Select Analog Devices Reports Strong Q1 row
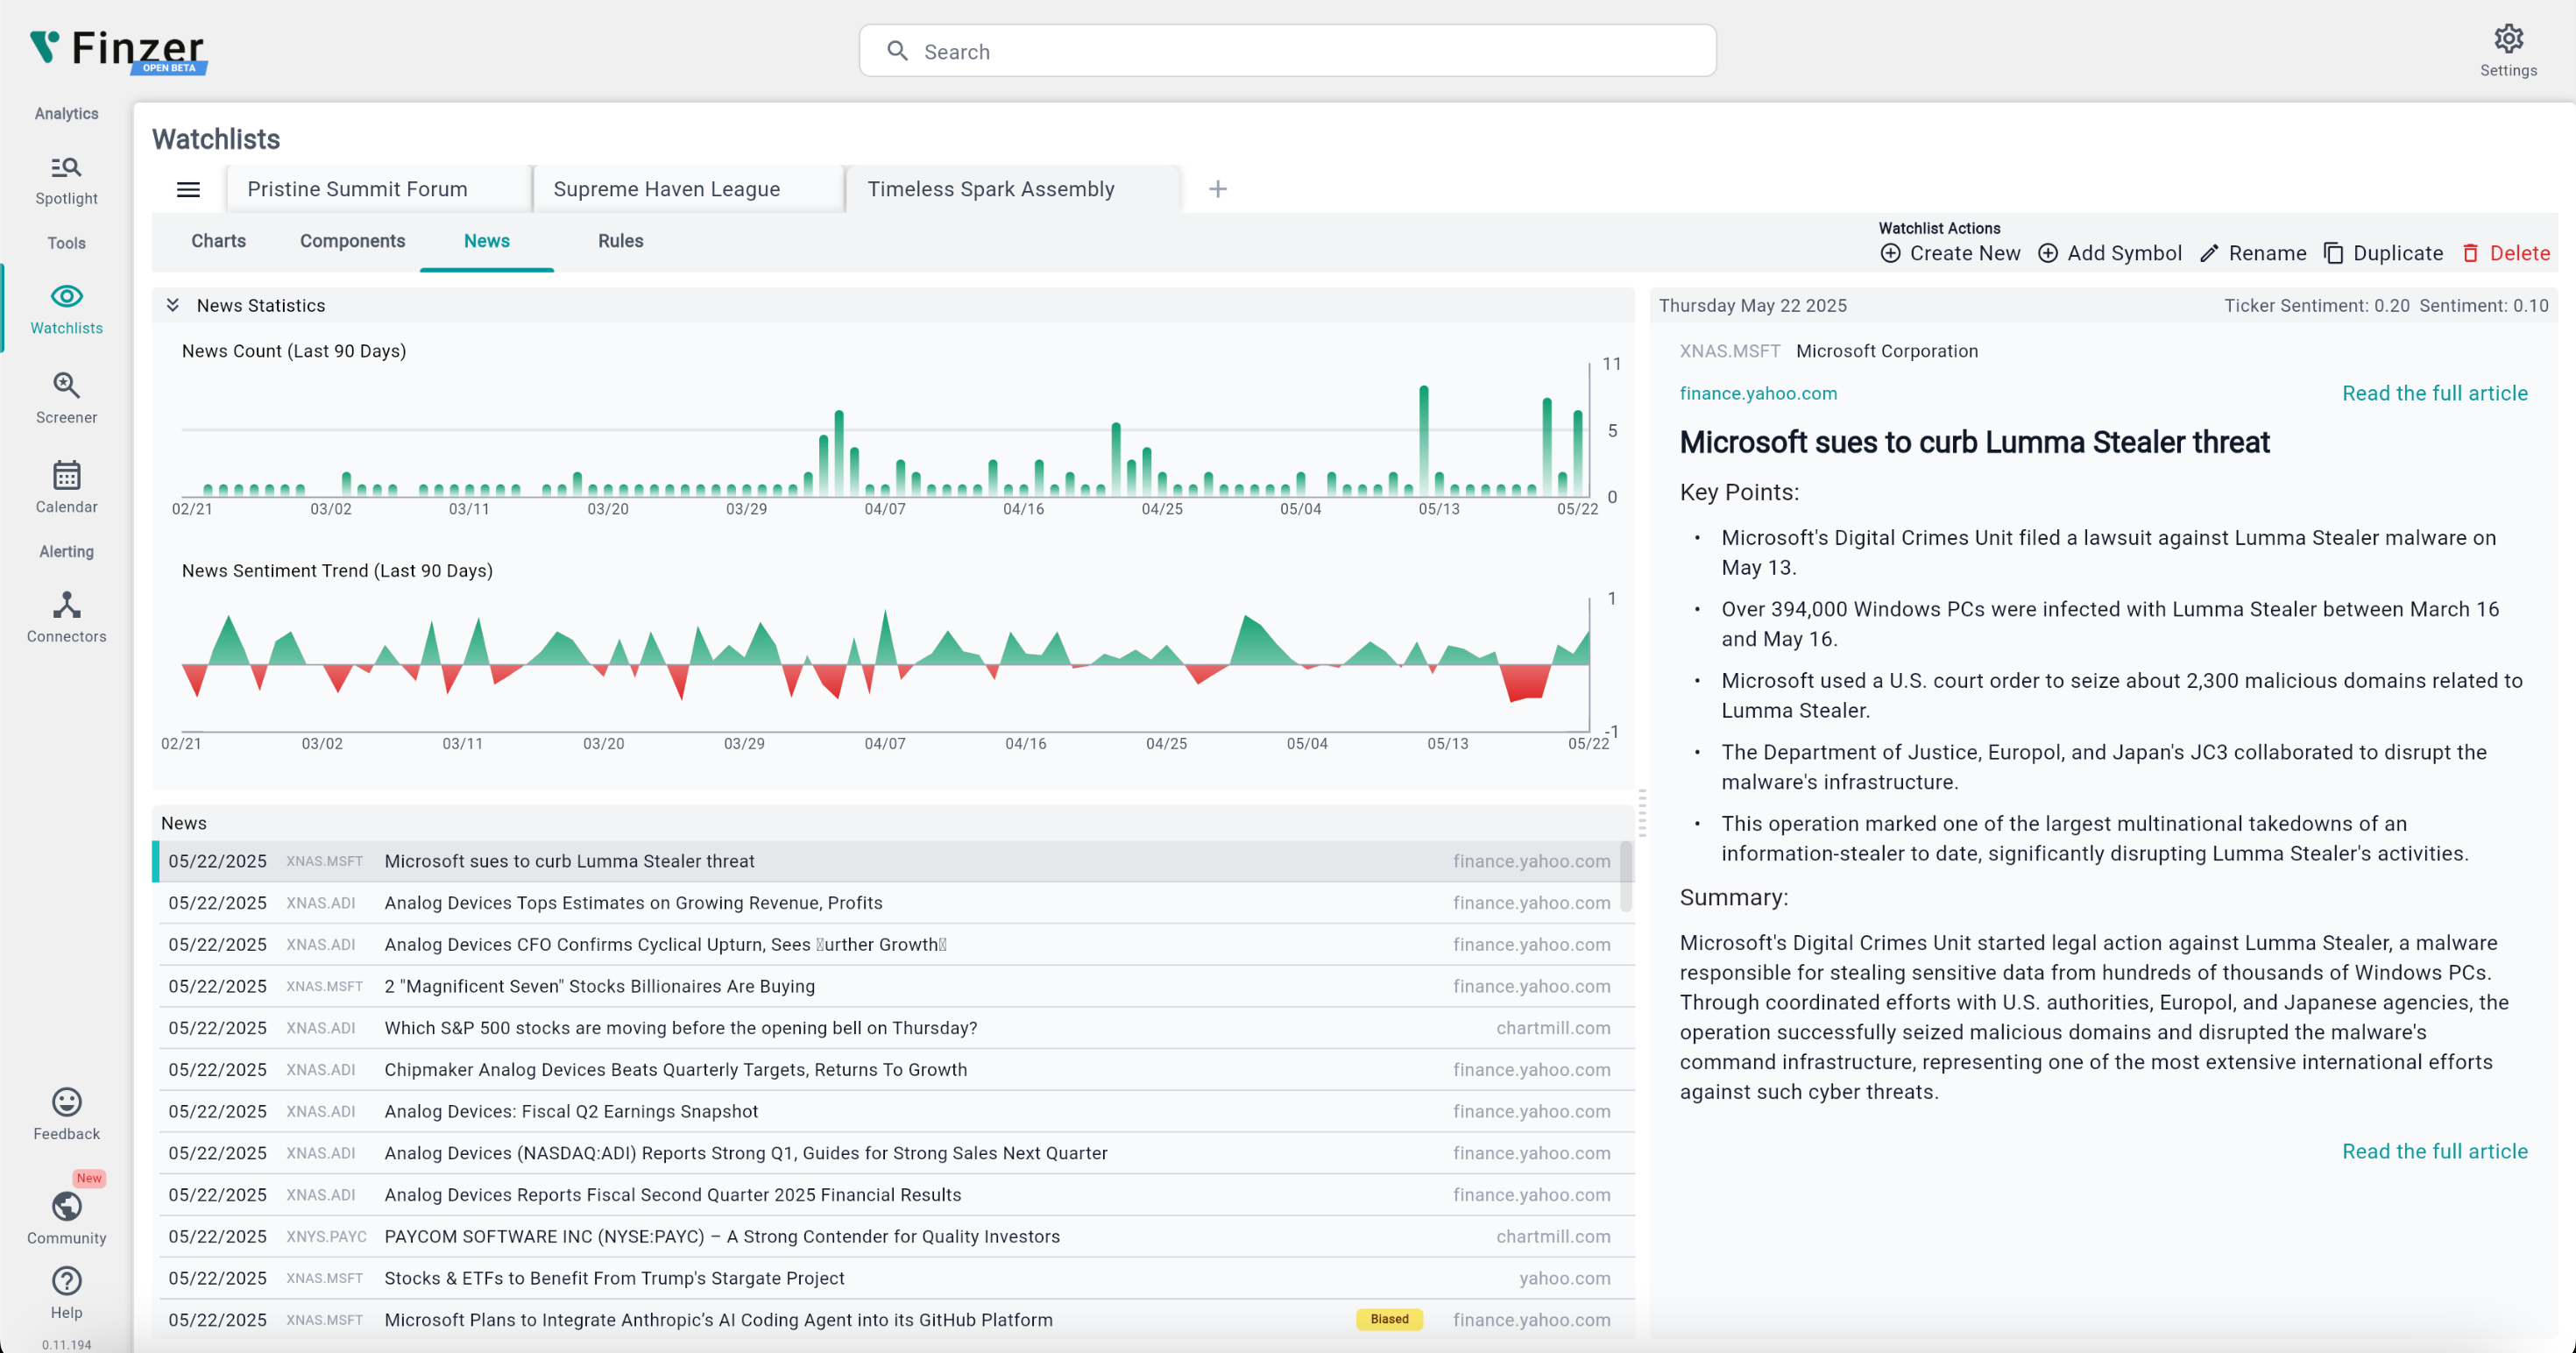 pos(895,1153)
